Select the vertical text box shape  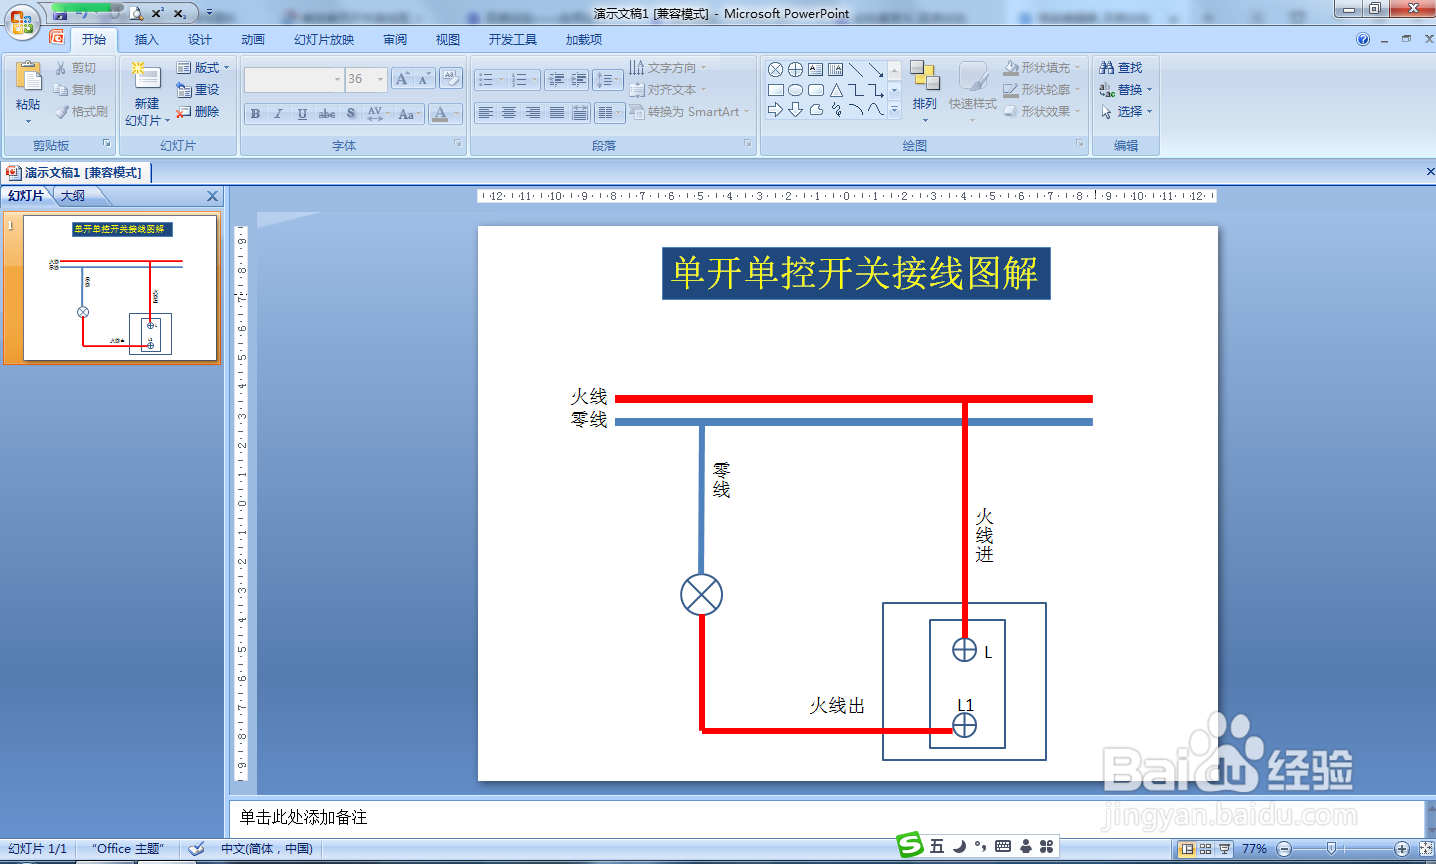coord(836,69)
